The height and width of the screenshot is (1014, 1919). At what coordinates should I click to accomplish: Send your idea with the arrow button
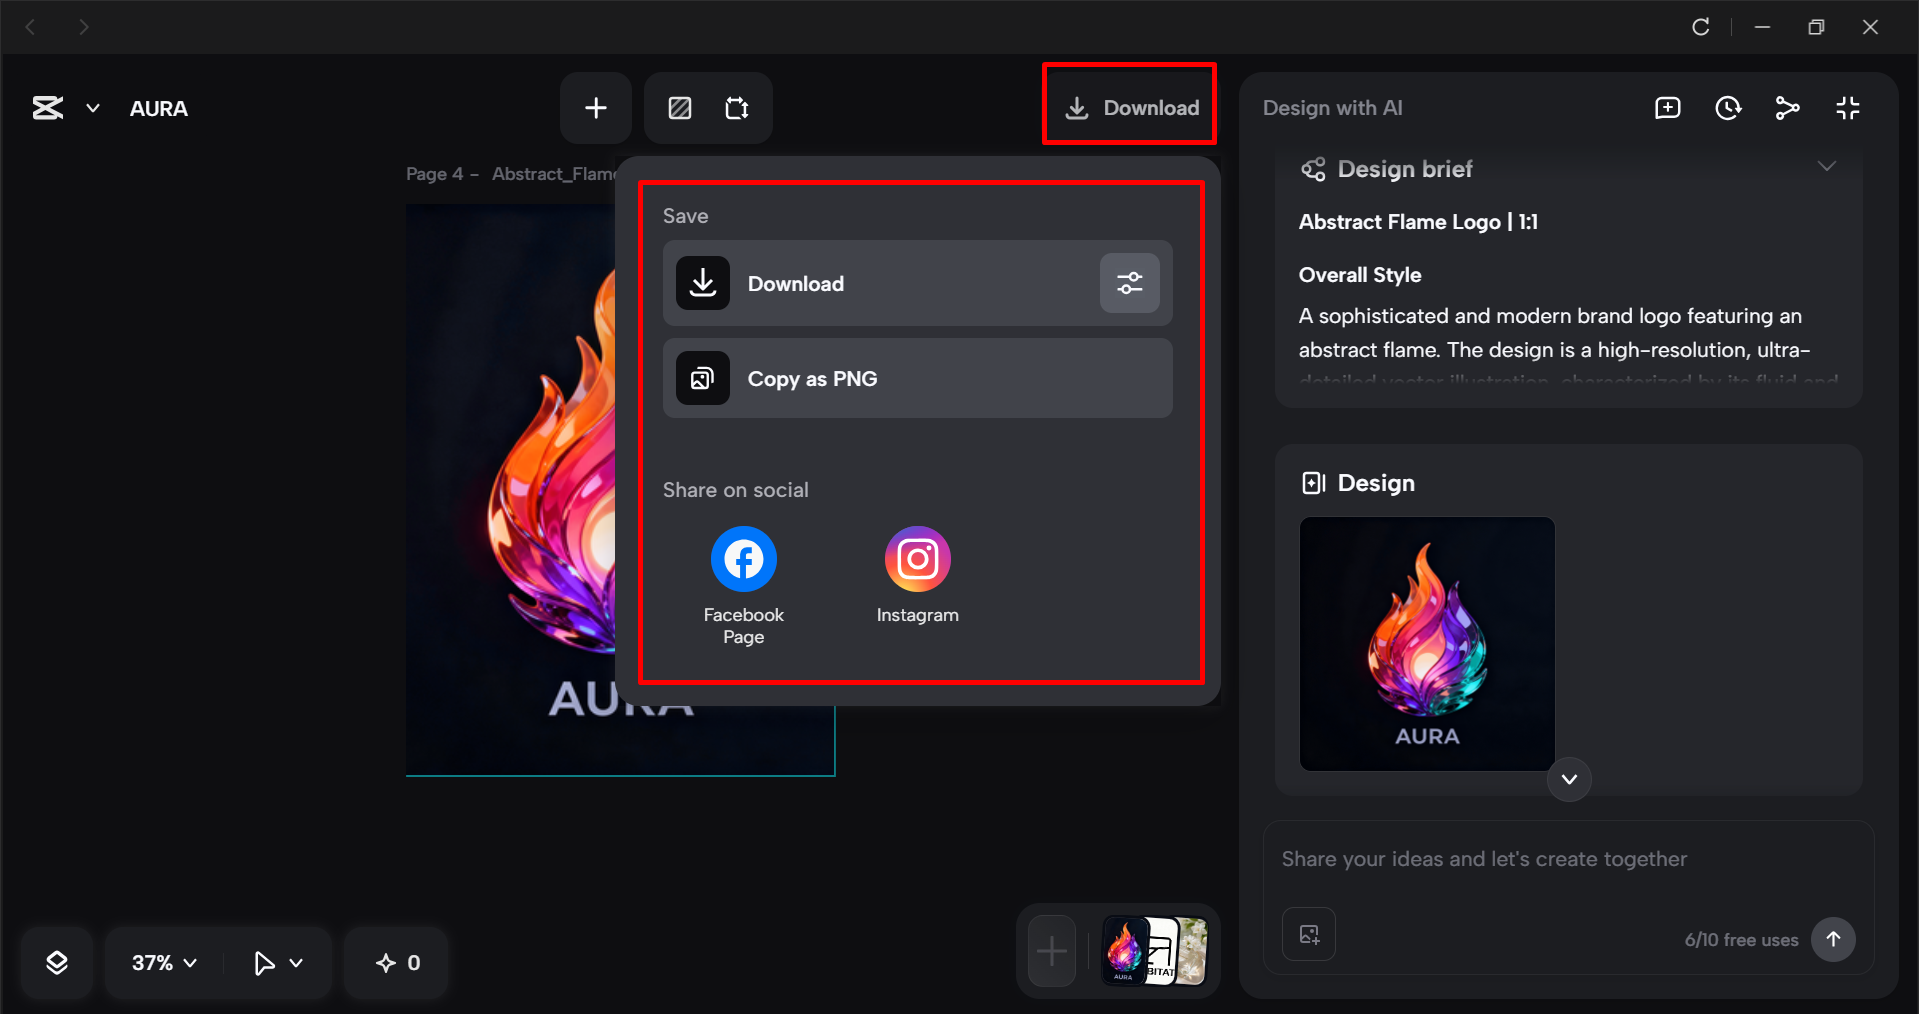(x=1833, y=939)
